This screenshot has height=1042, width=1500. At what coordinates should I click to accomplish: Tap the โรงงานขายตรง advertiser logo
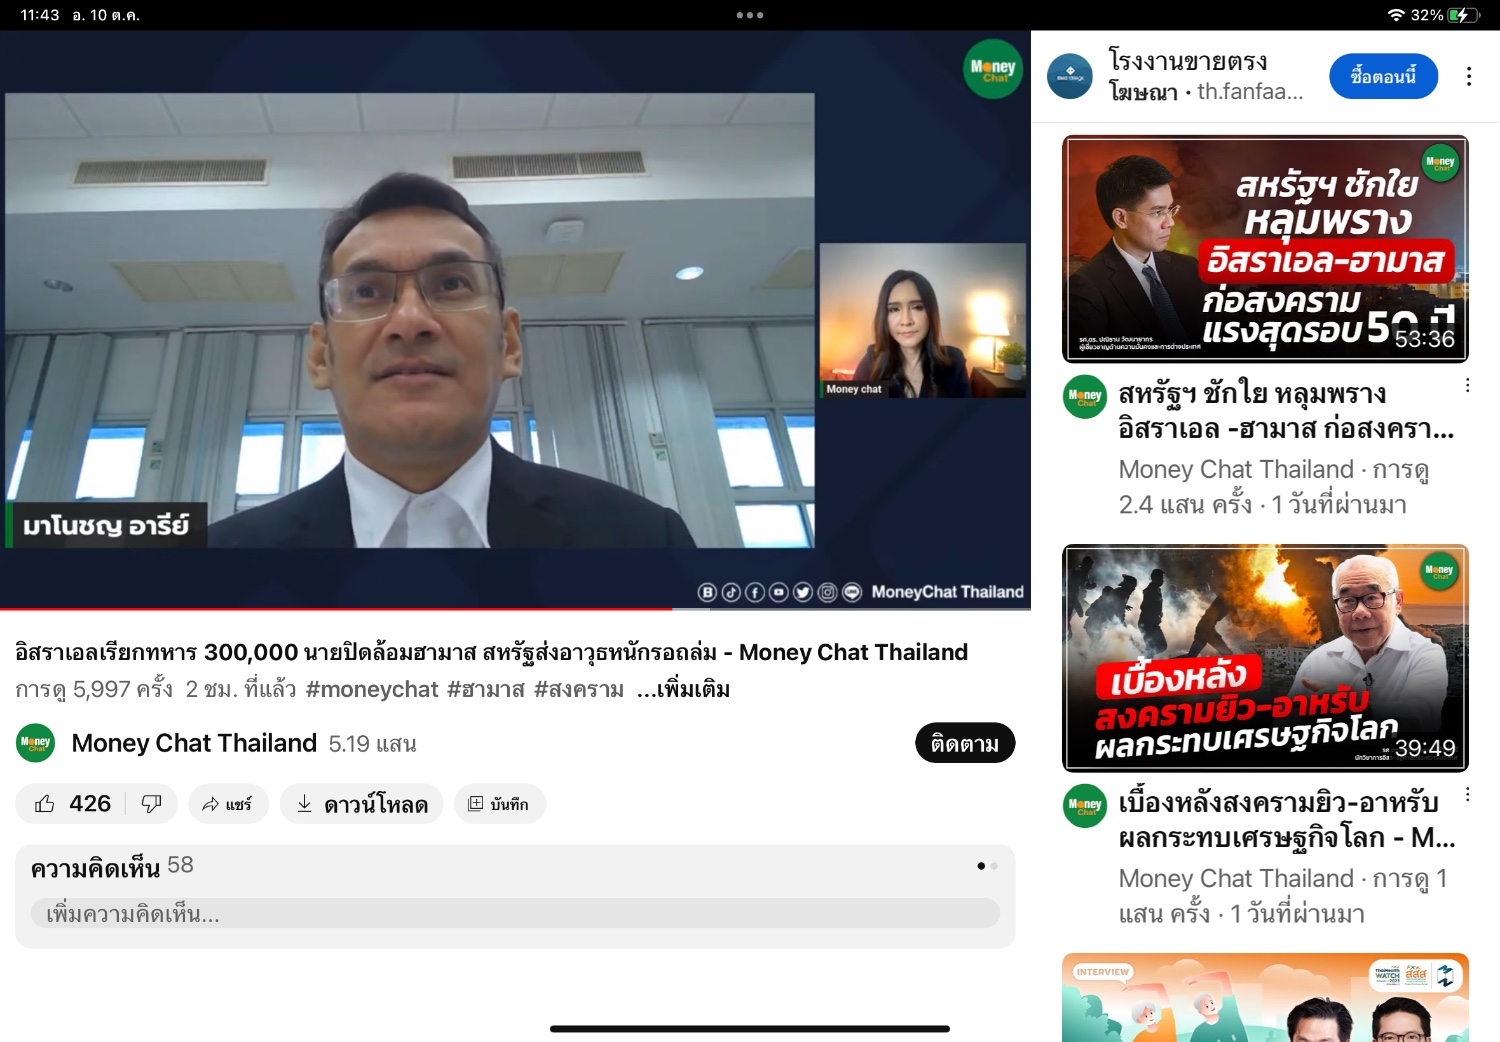(x=1070, y=76)
